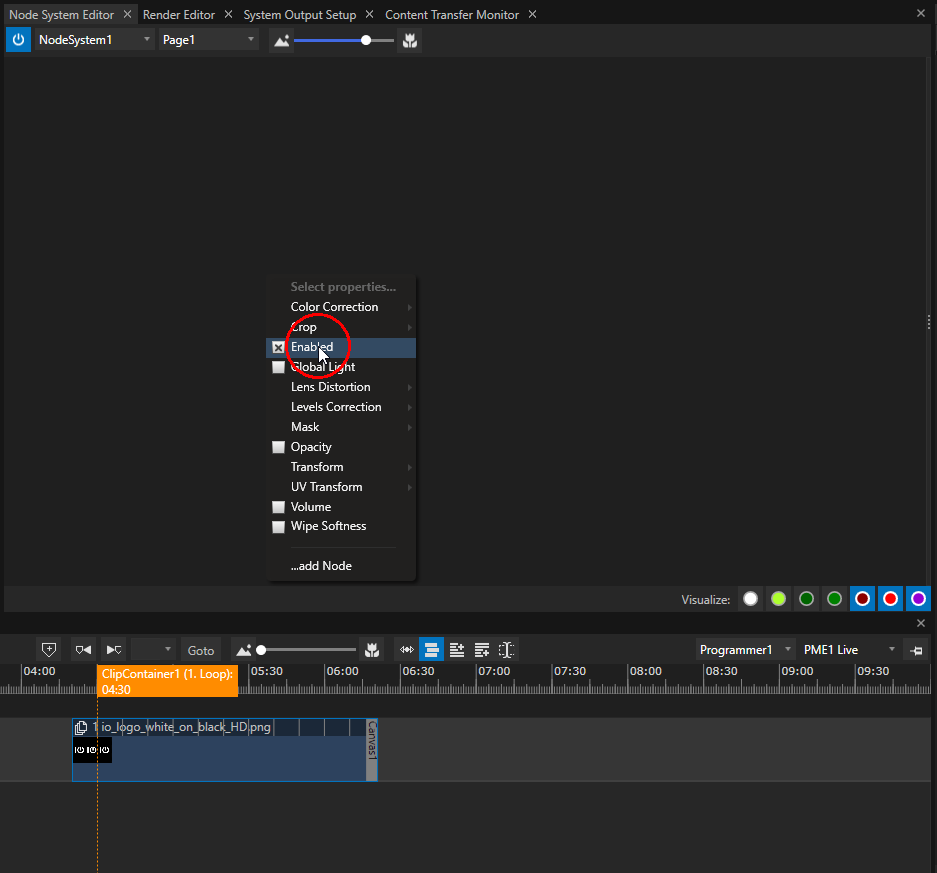Toggle the white Visualize circle
This screenshot has height=873, width=937.
pyautogui.click(x=751, y=599)
